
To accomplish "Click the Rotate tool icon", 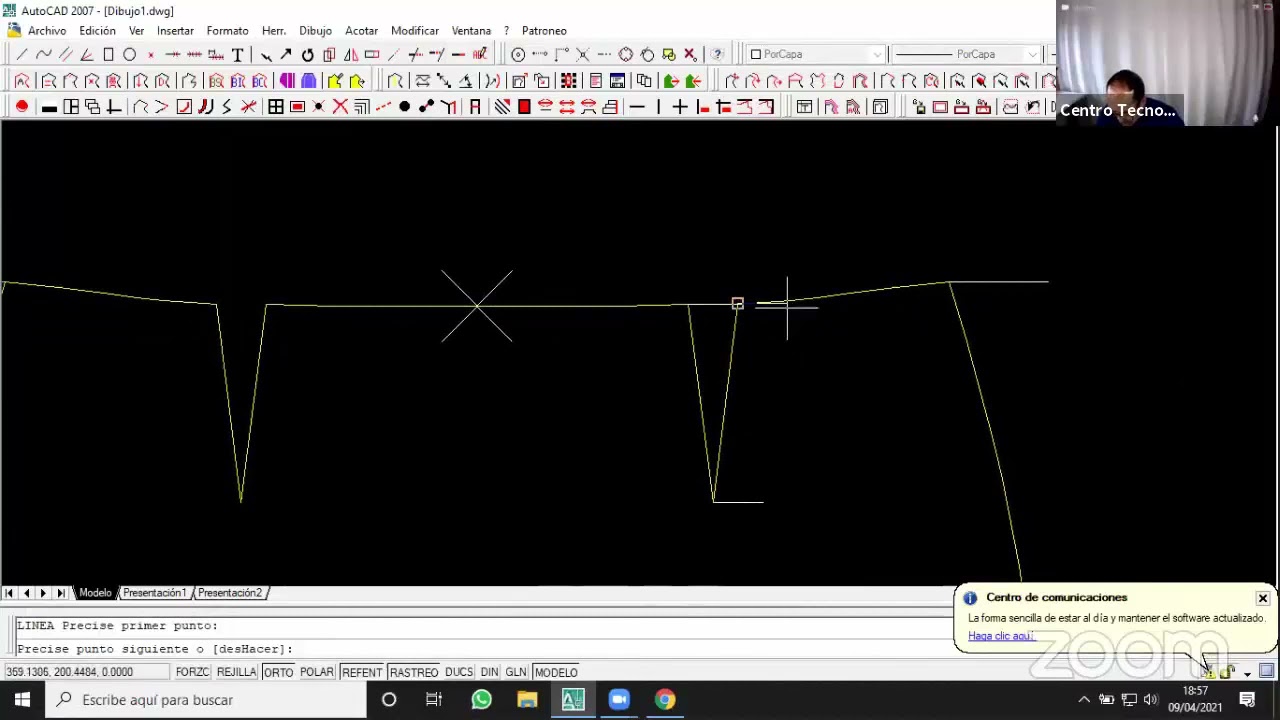I will 307,54.
